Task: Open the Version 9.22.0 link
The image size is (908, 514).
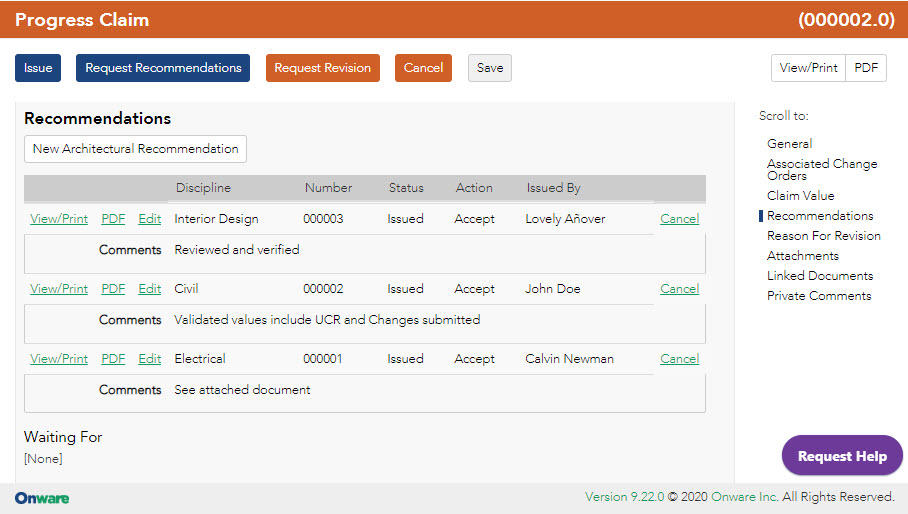Action: point(624,497)
